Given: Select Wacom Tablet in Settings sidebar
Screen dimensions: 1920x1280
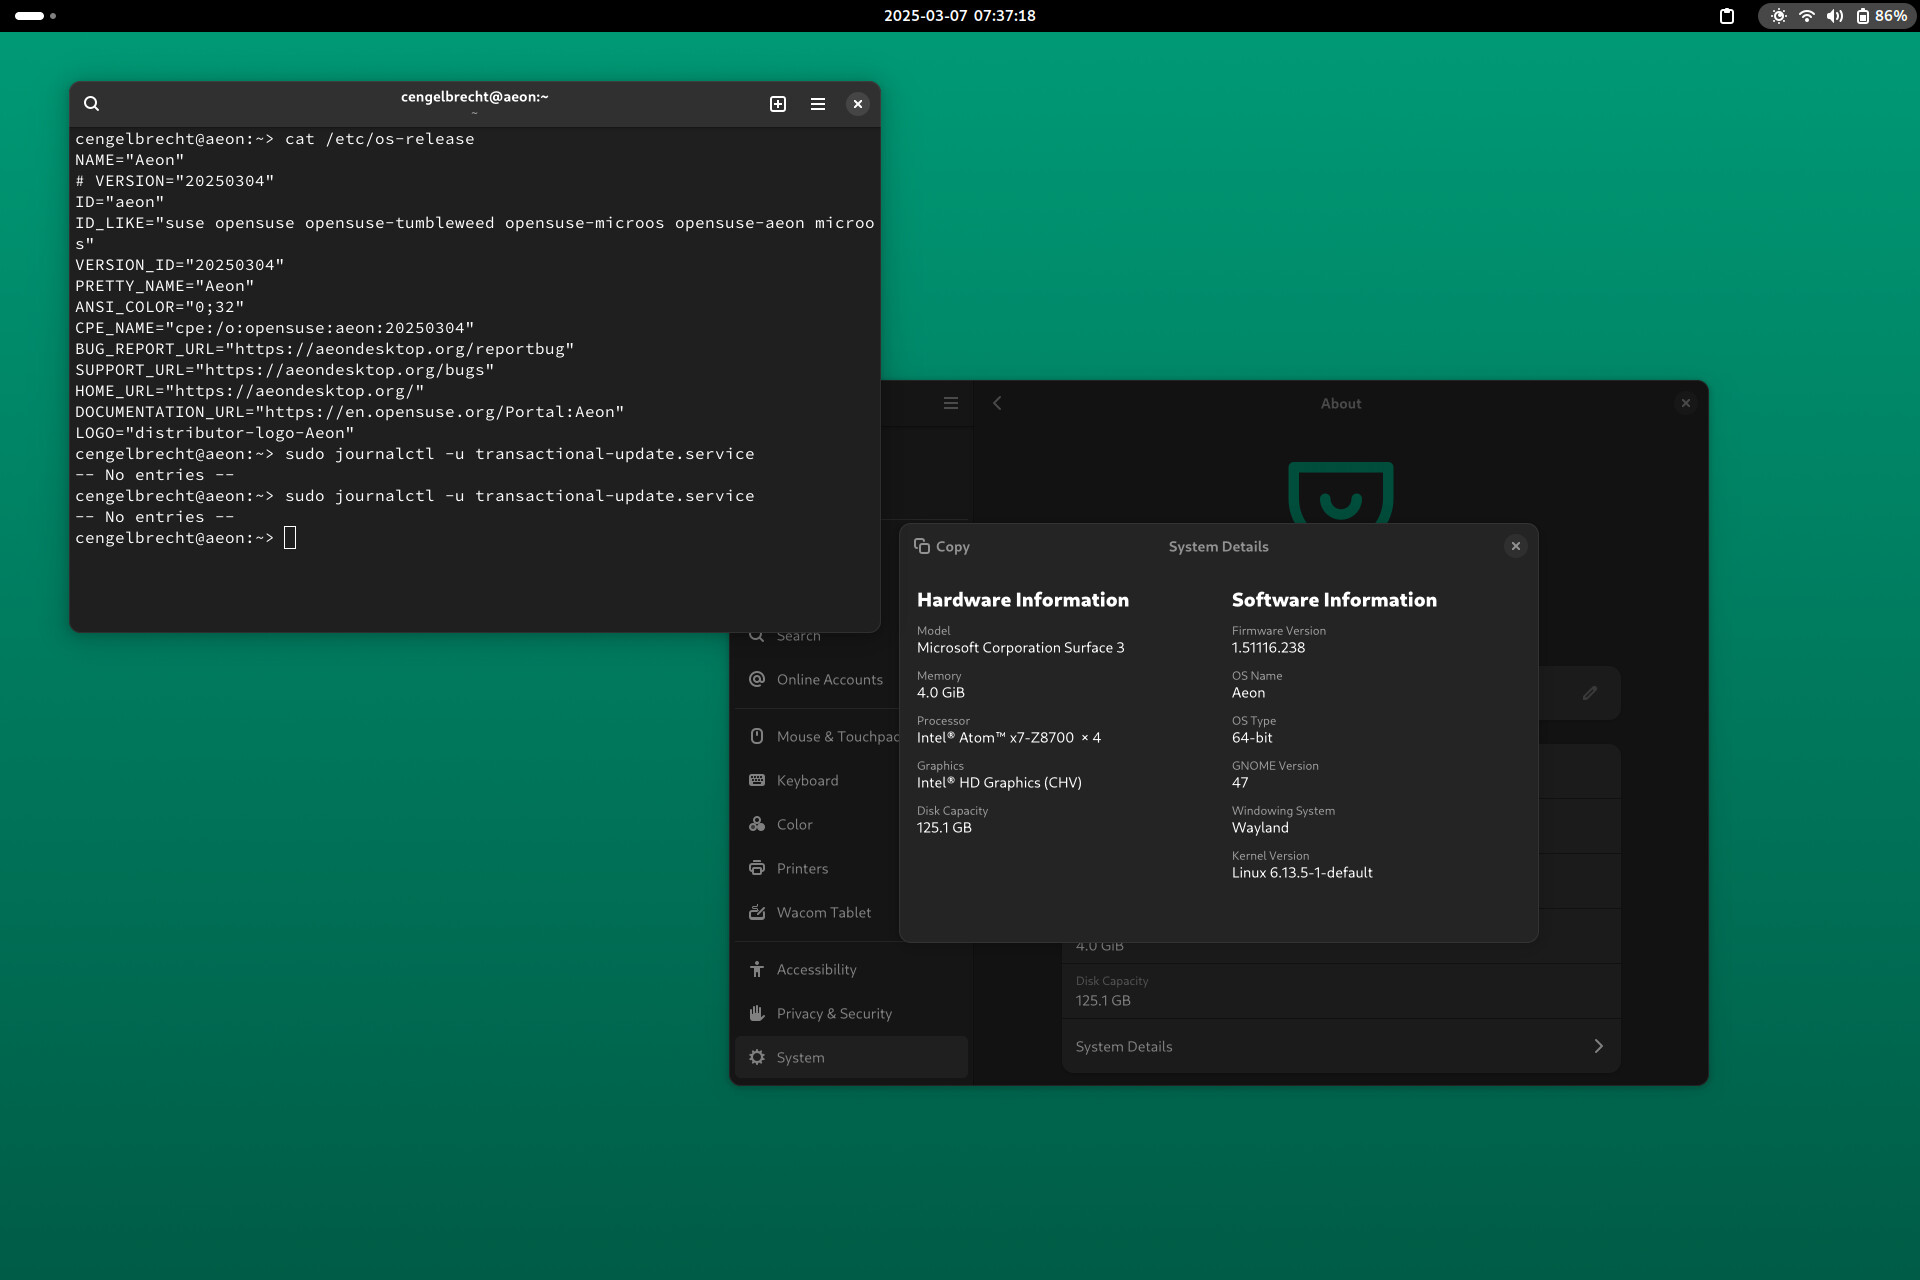Looking at the screenshot, I should [x=818, y=912].
